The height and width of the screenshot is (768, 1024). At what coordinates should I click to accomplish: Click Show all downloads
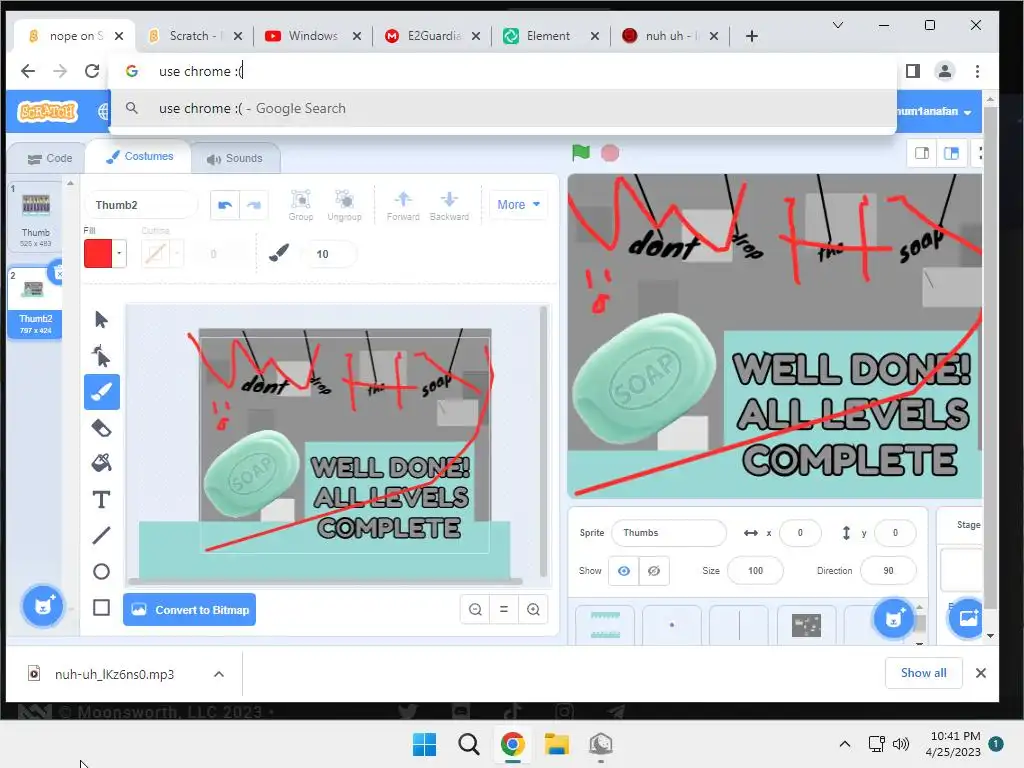(x=923, y=673)
